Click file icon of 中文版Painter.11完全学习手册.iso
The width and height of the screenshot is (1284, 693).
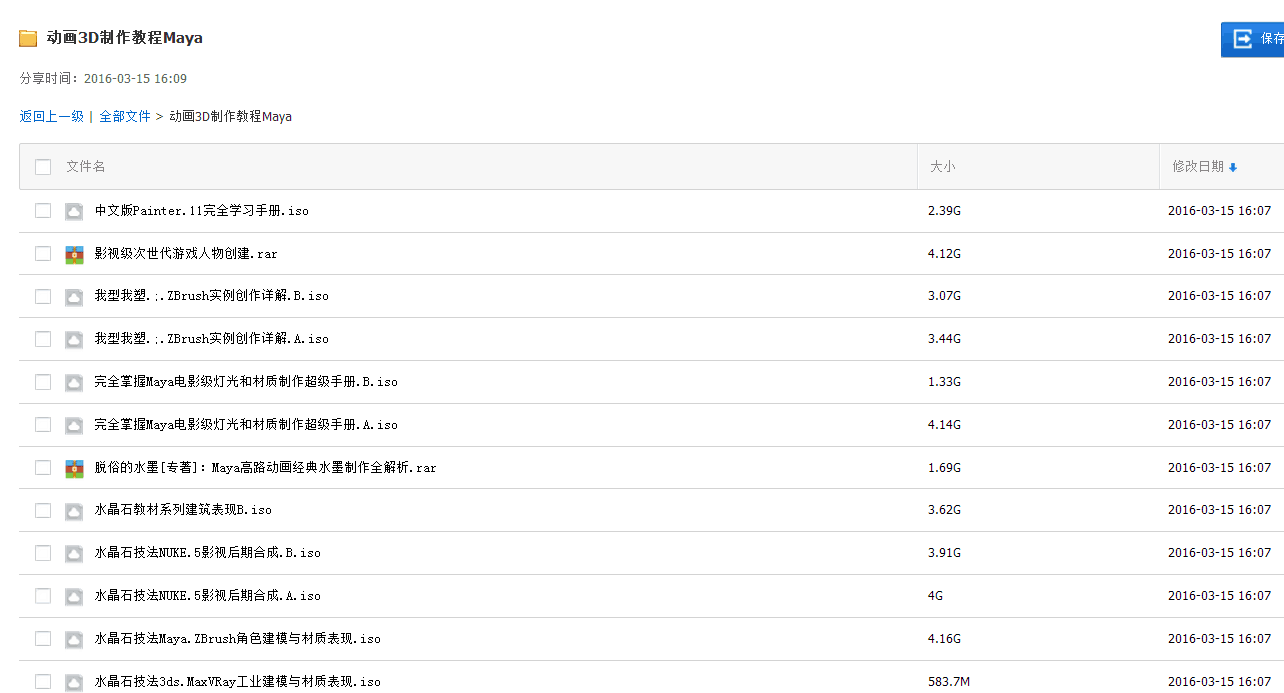[74, 211]
